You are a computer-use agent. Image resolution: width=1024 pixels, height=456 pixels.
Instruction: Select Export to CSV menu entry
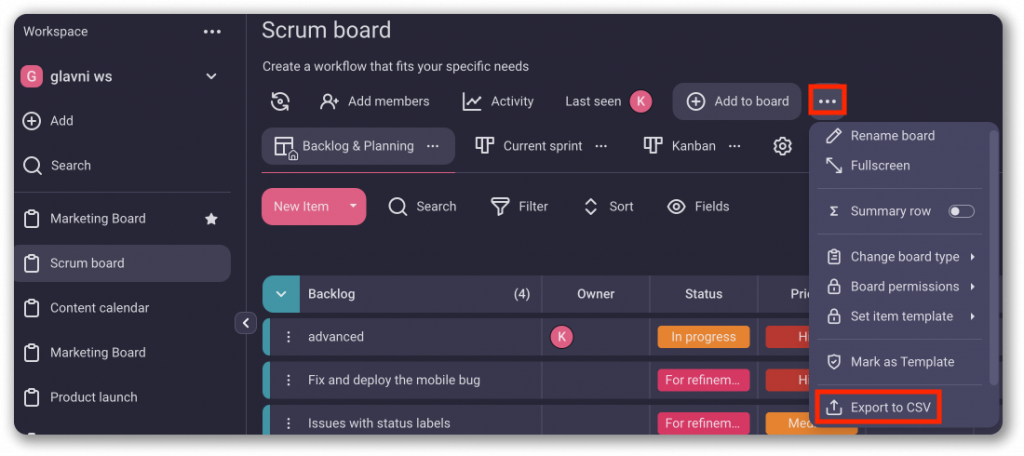tap(878, 407)
